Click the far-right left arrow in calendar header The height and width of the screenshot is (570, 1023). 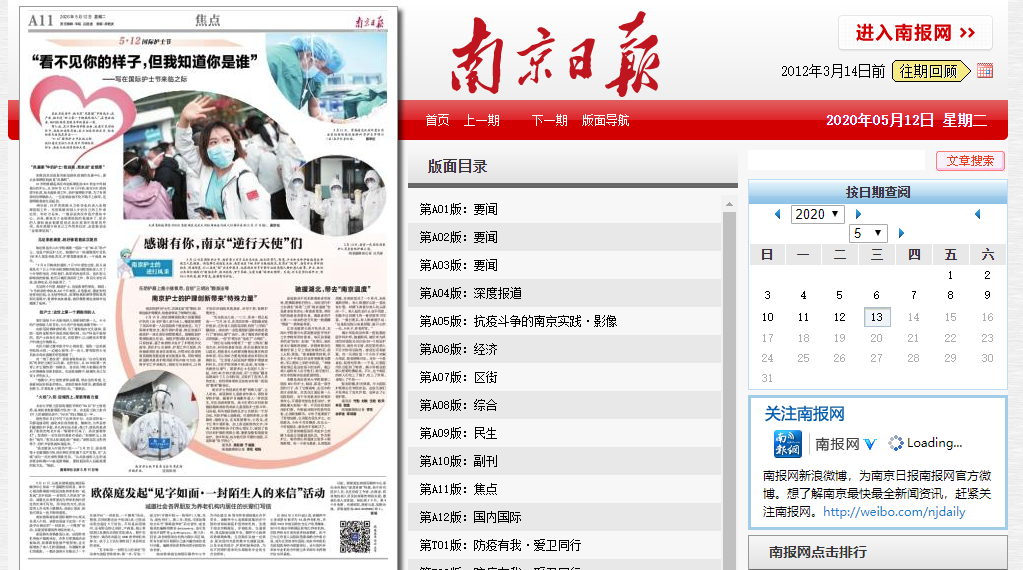977,214
